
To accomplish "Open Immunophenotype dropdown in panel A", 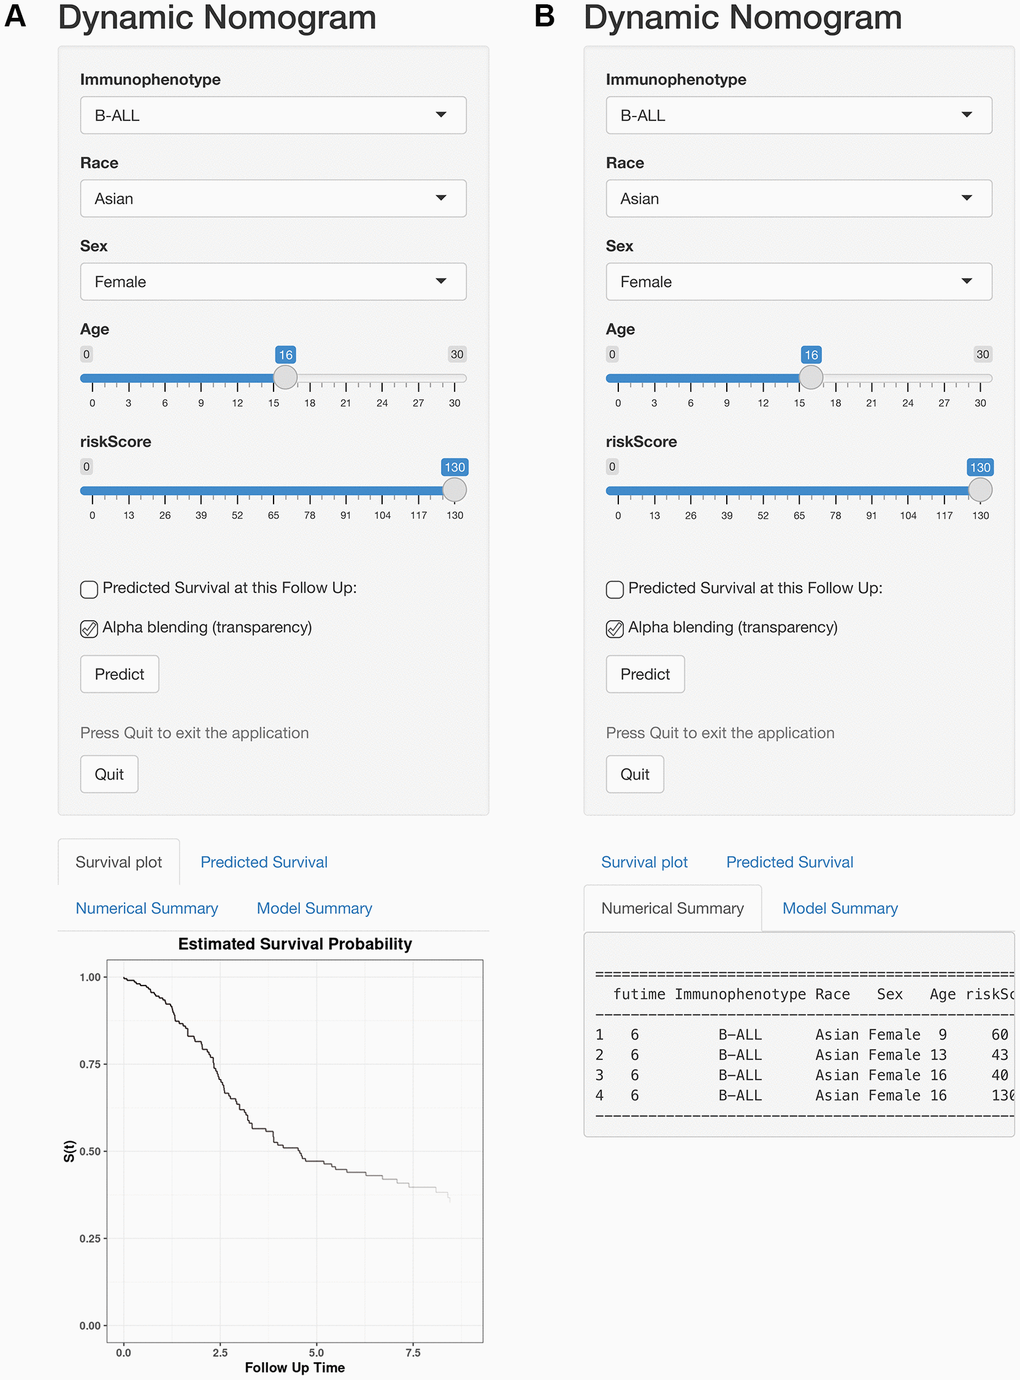I will coord(273,115).
